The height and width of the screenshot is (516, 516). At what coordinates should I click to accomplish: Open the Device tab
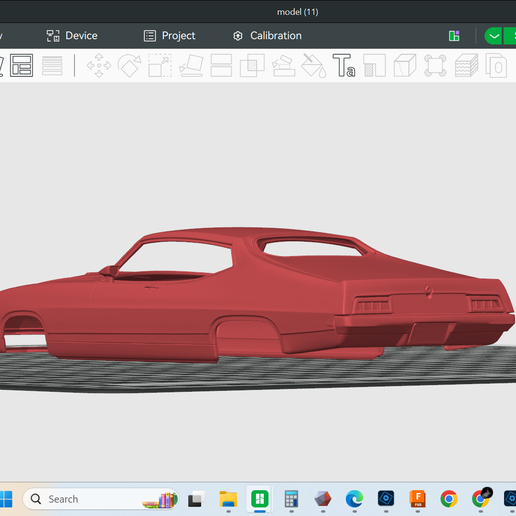point(72,36)
